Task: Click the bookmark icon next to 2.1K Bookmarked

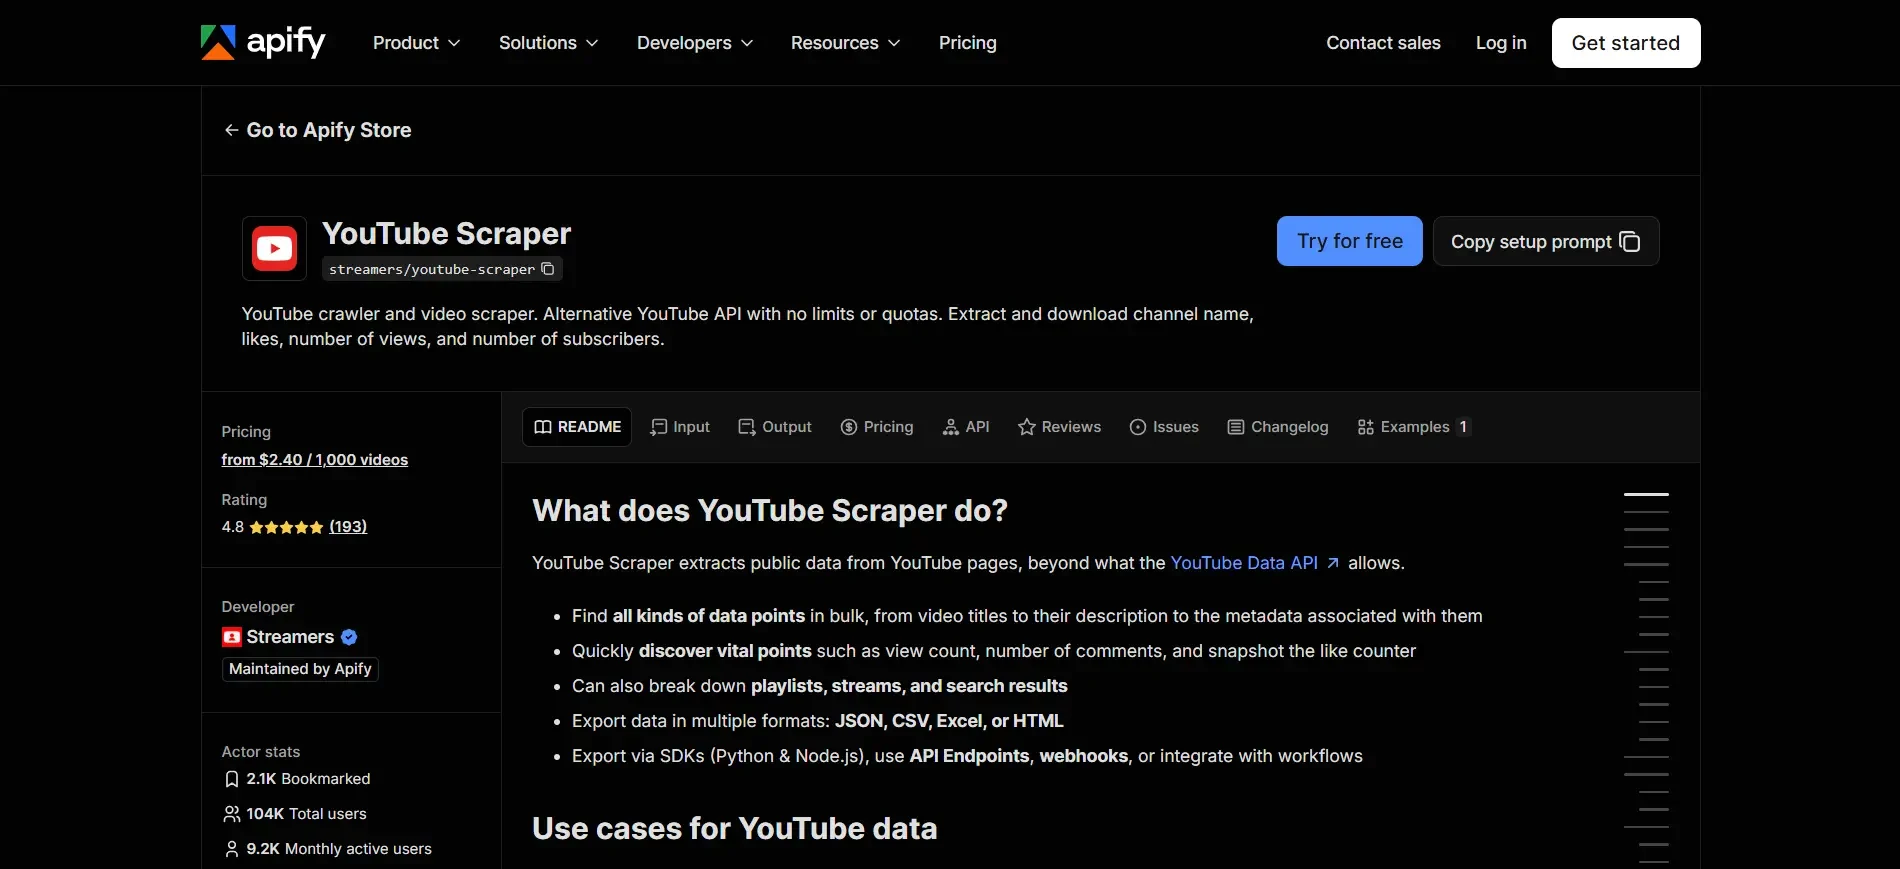Action: (x=232, y=779)
